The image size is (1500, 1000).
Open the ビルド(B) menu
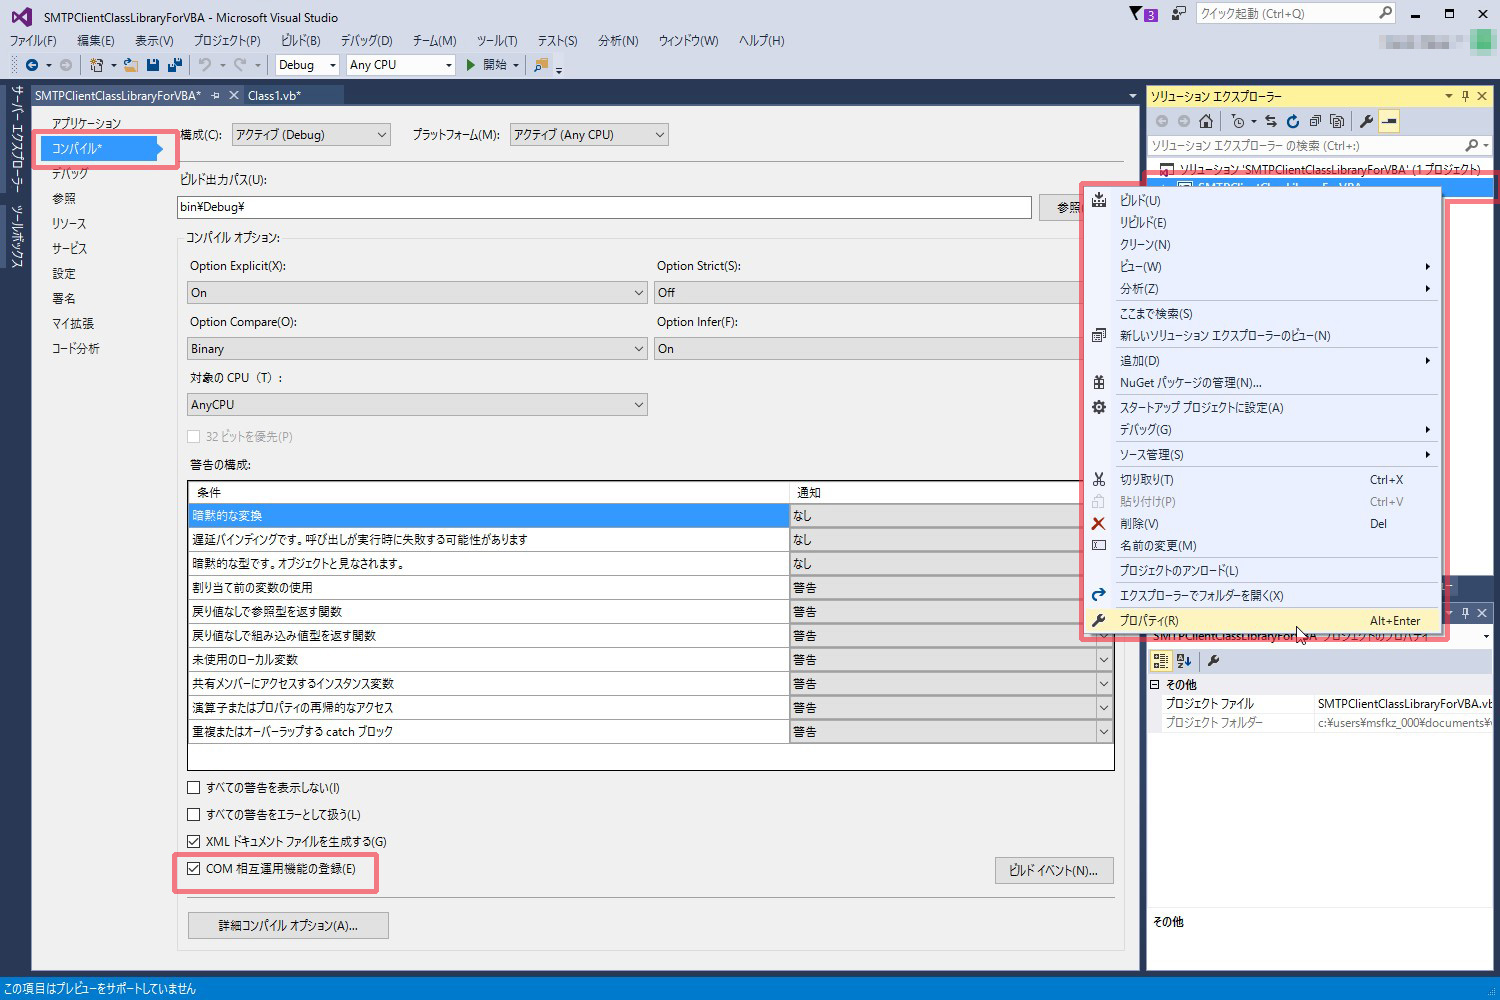click(x=301, y=41)
